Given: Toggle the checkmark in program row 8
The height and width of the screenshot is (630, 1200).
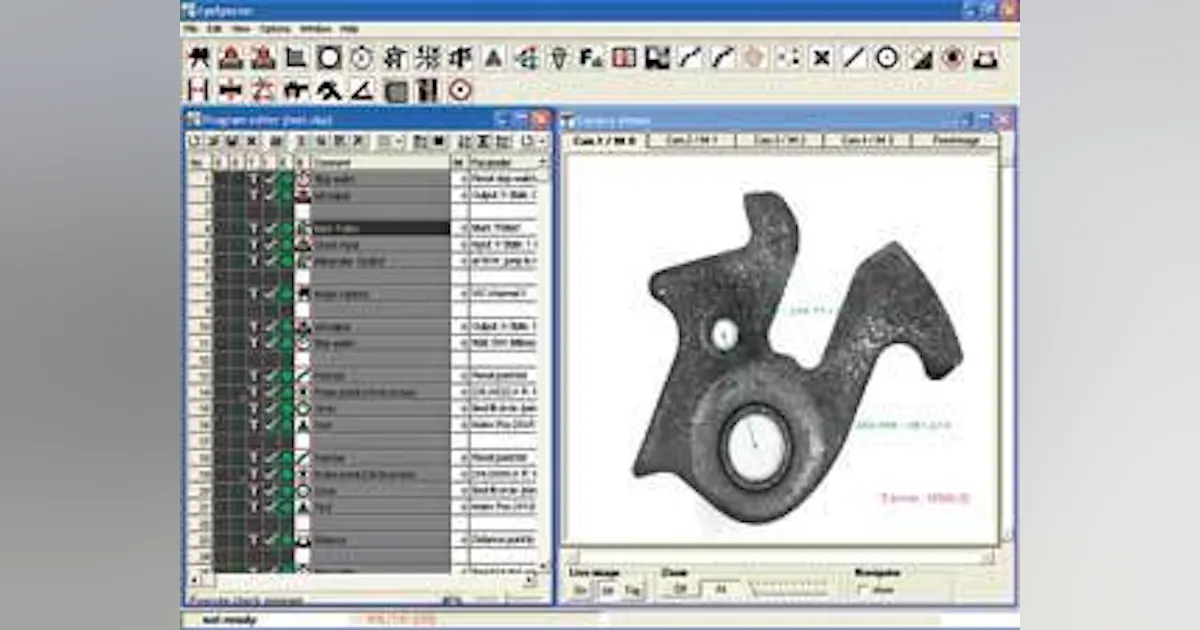Looking at the screenshot, I should [270, 294].
